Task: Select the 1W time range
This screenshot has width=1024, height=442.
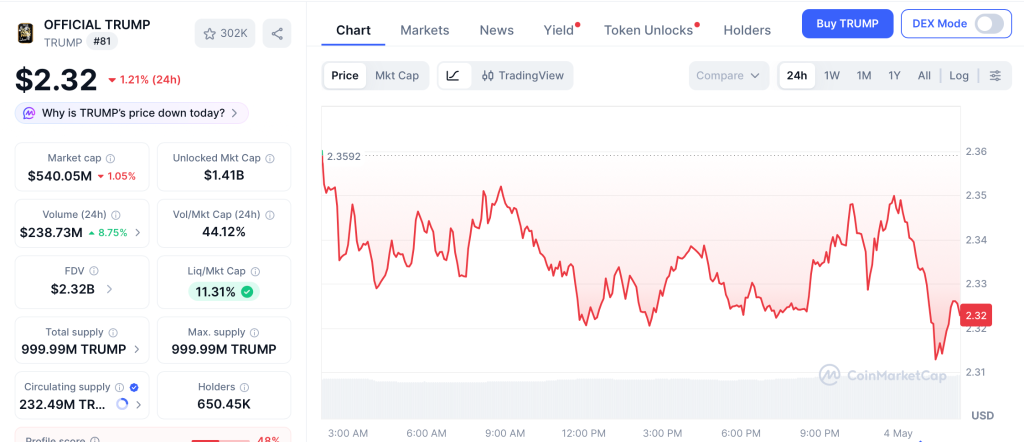Action: [832, 76]
